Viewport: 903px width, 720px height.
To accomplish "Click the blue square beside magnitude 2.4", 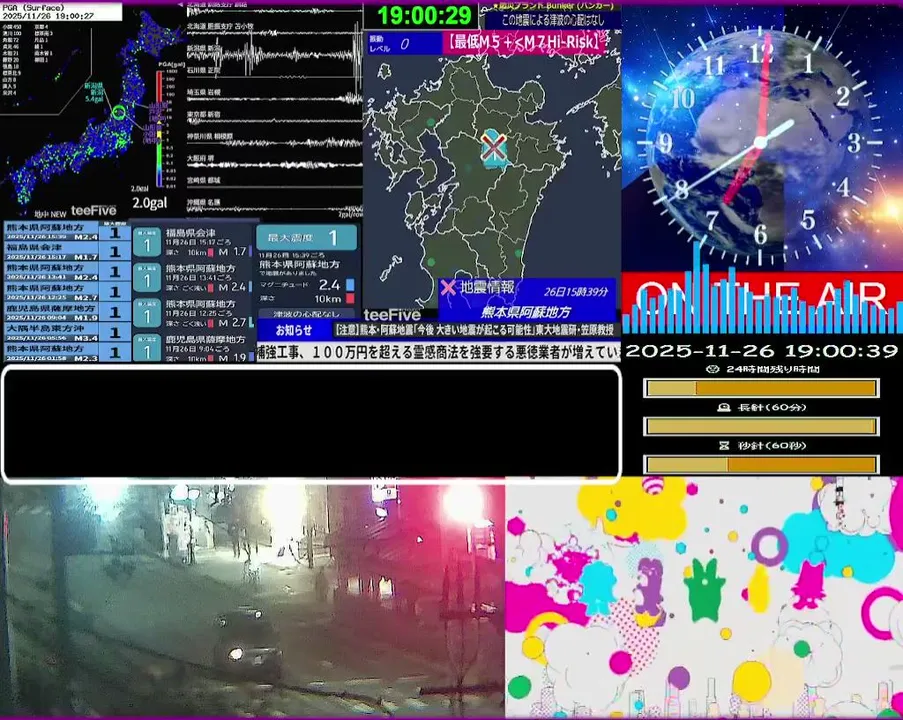I will [350, 285].
